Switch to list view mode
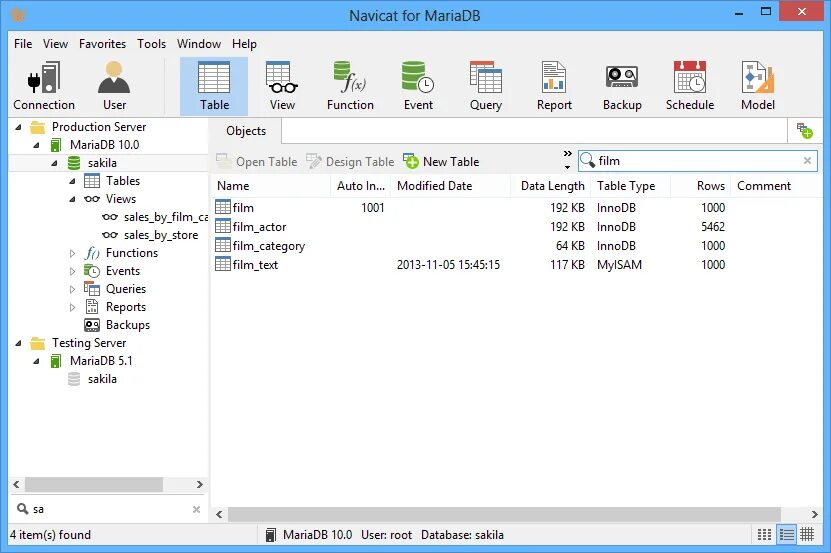Image resolution: width=831 pixels, height=553 pixels. pyautogui.click(x=786, y=534)
